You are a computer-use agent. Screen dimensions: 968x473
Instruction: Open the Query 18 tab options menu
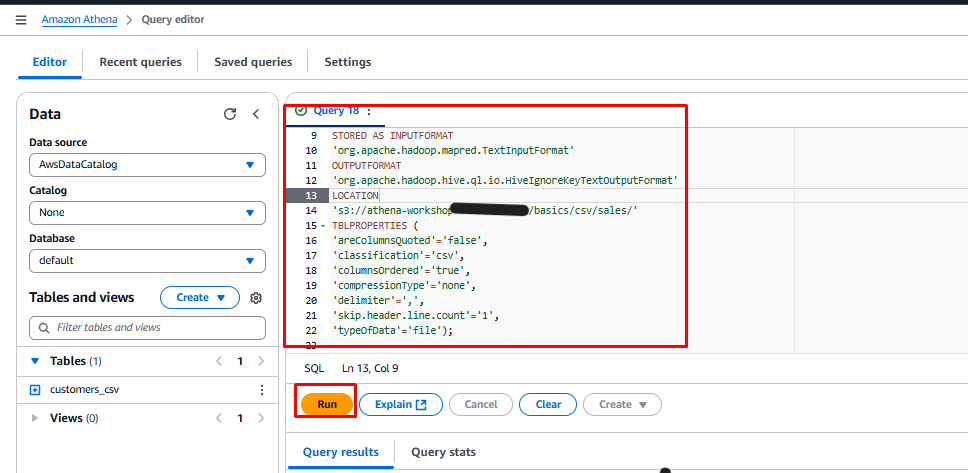[x=368, y=111]
